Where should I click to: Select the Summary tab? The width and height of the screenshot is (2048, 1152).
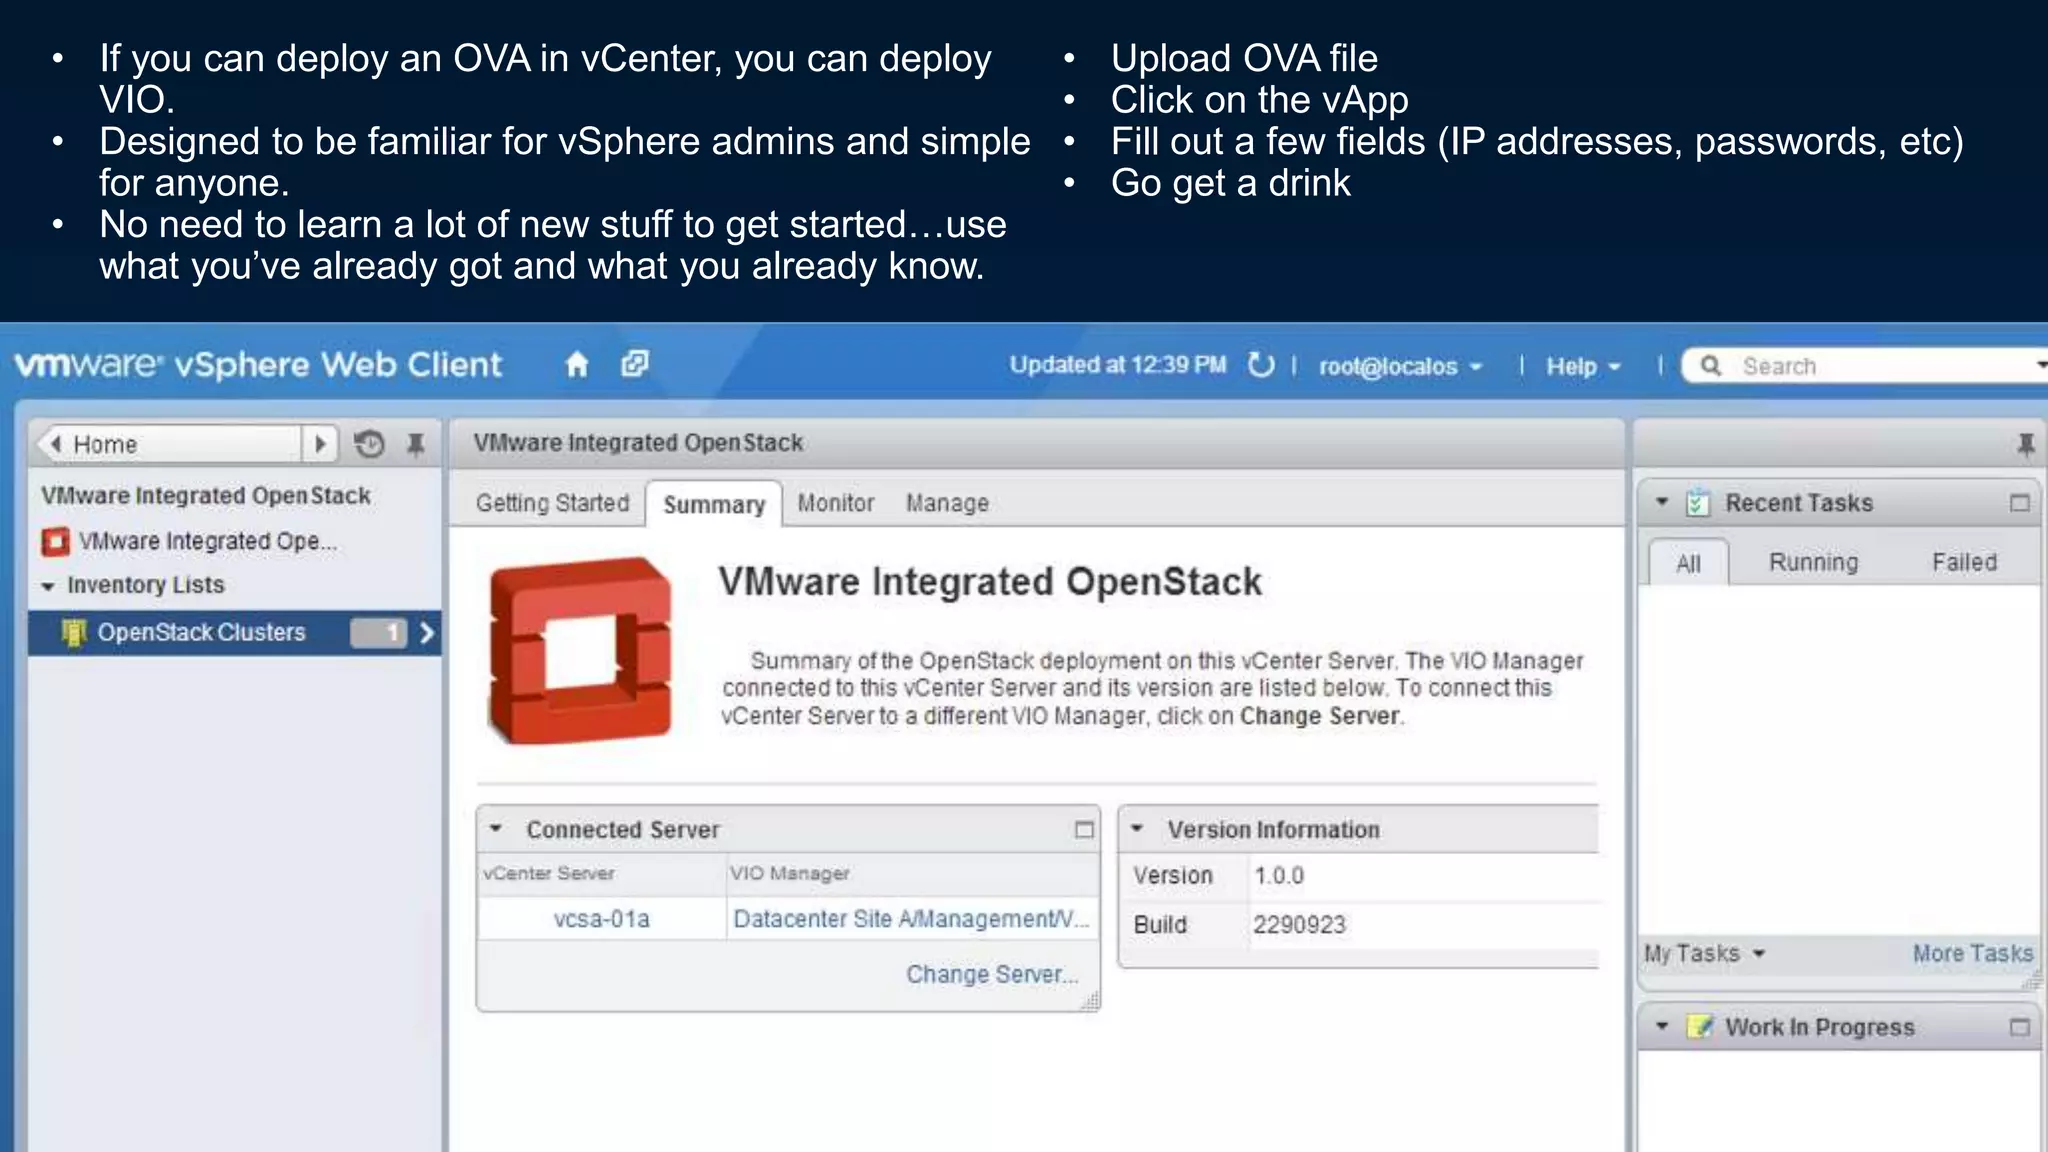click(714, 504)
